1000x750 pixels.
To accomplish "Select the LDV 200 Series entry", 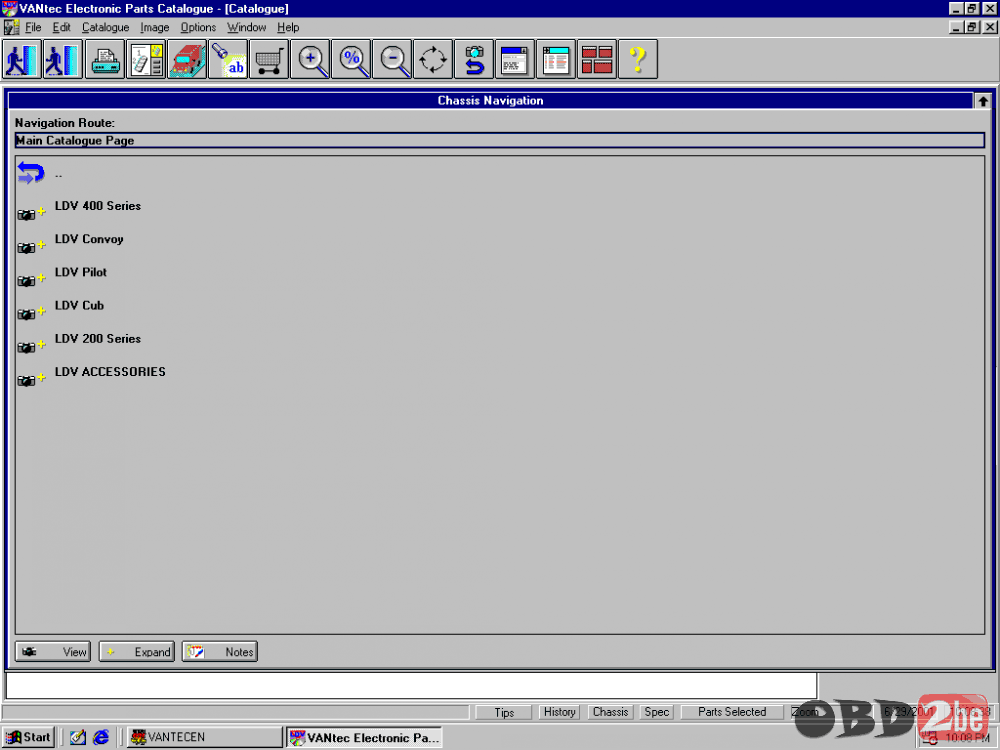I will point(98,339).
